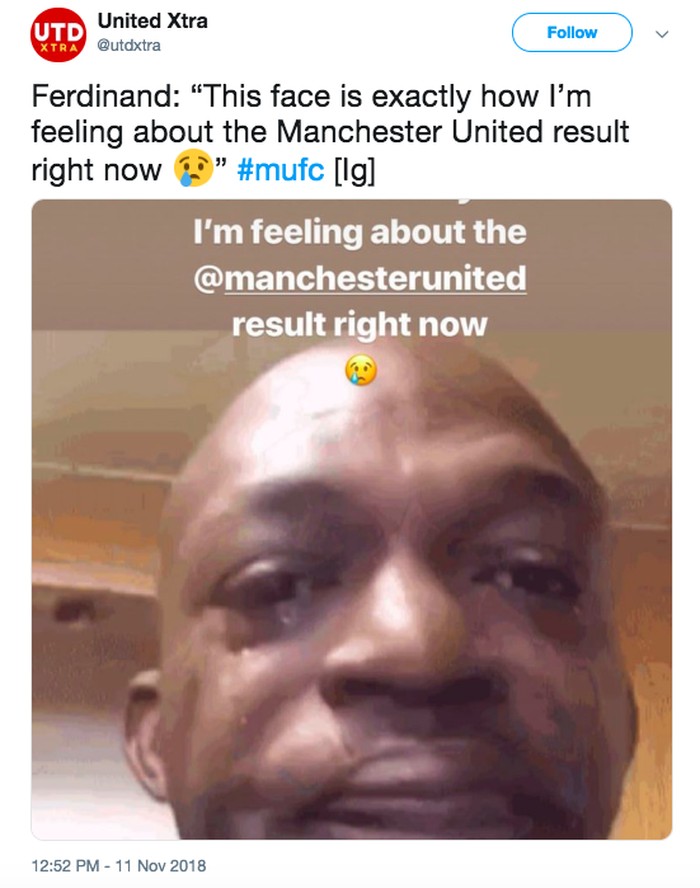The width and height of the screenshot is (700, 888).
Task: Click 'right now' in the tweet text
Action: coord(96,170)
